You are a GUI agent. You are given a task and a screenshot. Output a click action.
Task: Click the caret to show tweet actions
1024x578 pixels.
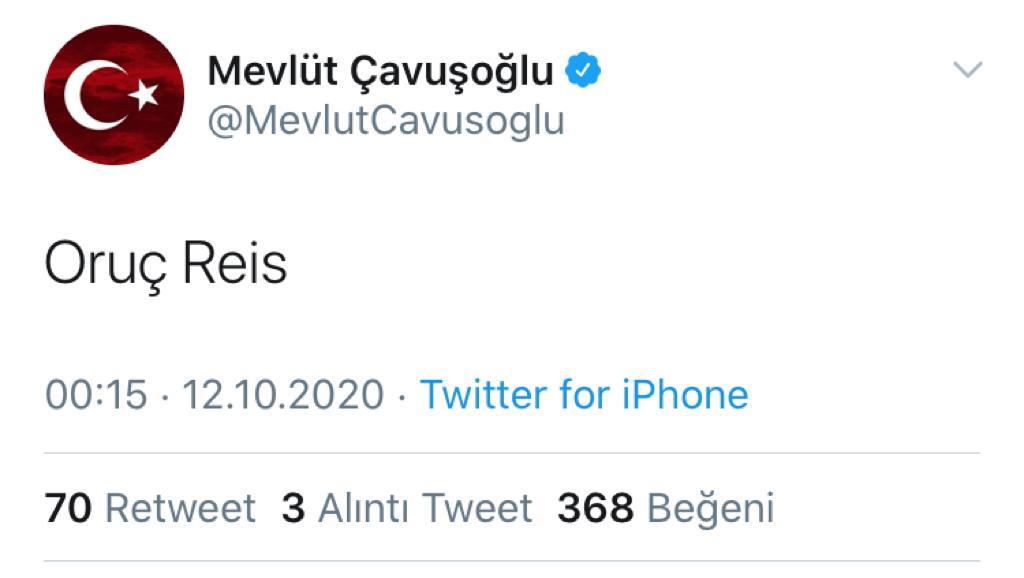pyautogui.click(x=966, y=68)
